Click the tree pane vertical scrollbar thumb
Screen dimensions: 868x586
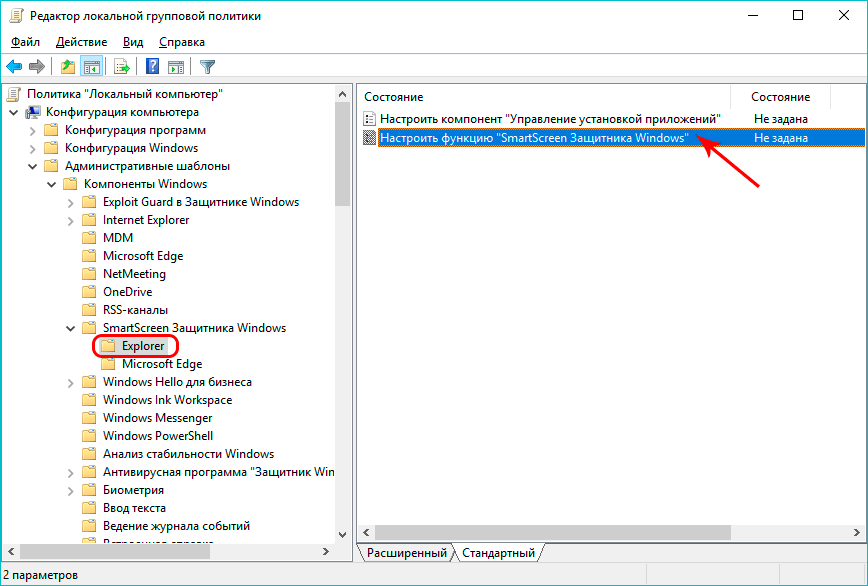tap(343, 153)
